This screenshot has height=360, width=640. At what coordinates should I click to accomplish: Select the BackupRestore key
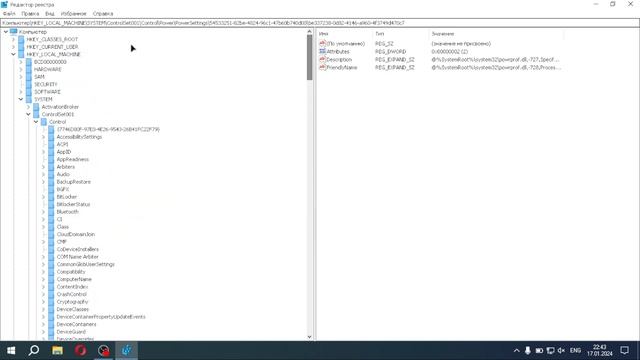point(73,182)
